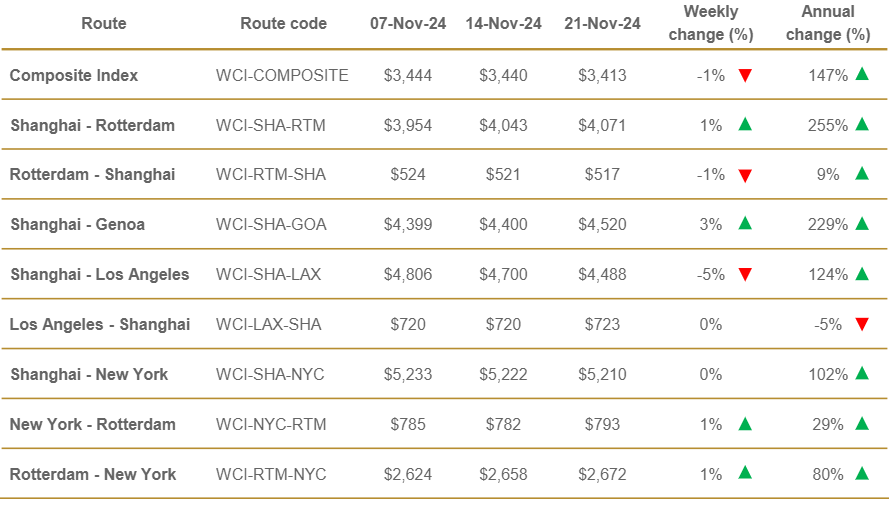Viewport: 894px width, 512px height.
Task: Click the red down arrow next to -5% annual change
Action: (x=862, y=324)
